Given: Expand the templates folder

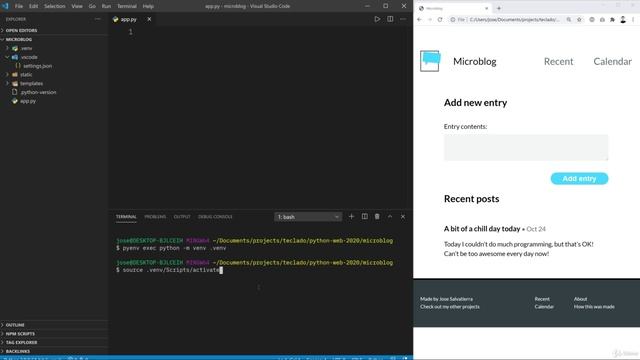Looking at the screenshot, I should (x=31, y=83).
